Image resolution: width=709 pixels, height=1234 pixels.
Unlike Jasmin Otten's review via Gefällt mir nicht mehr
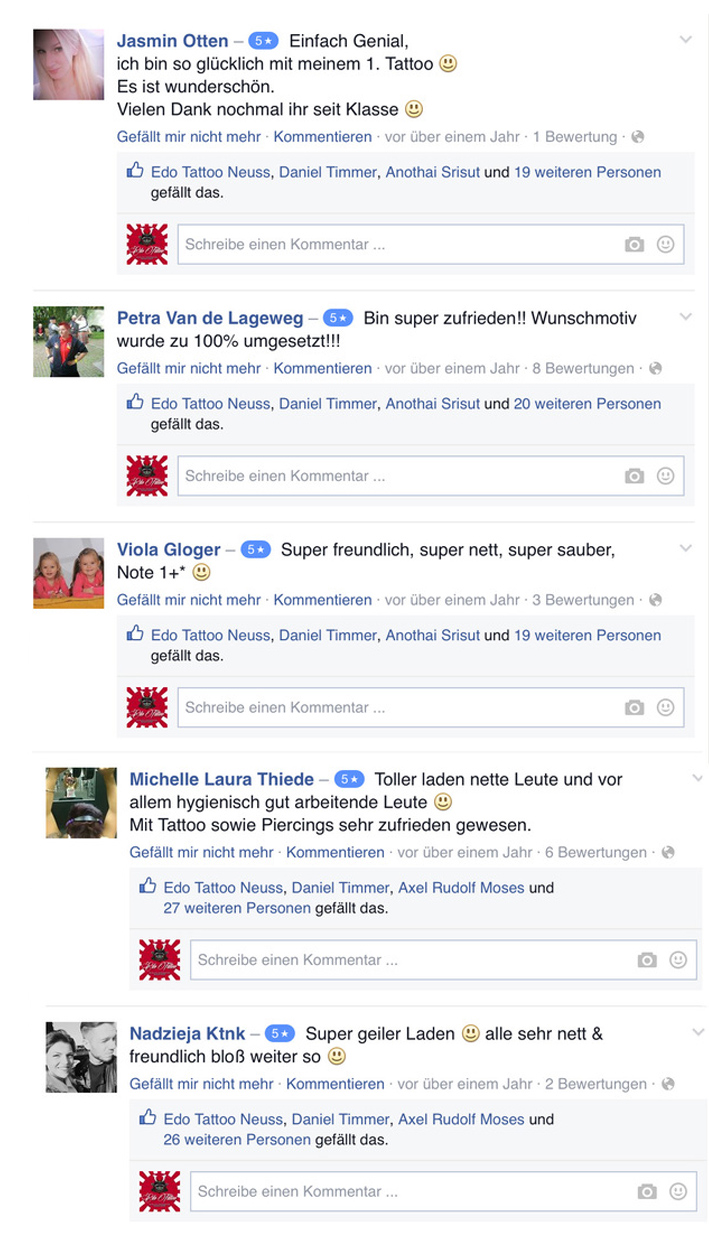(x=189, y=137)
